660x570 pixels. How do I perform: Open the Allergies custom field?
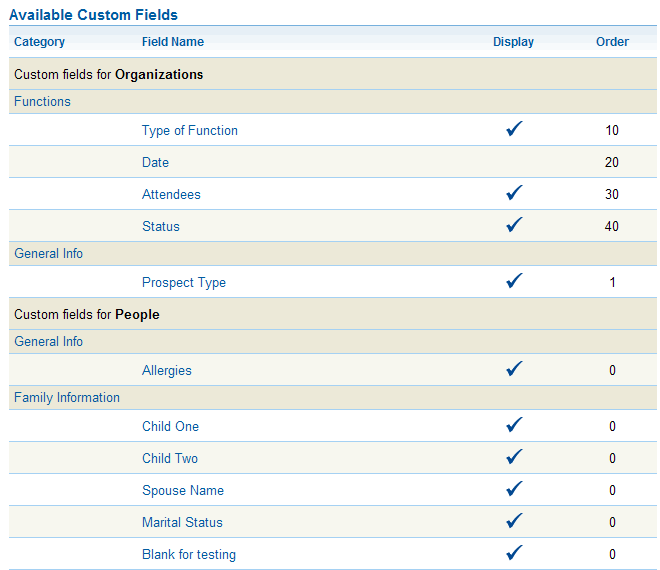[167, 370]
